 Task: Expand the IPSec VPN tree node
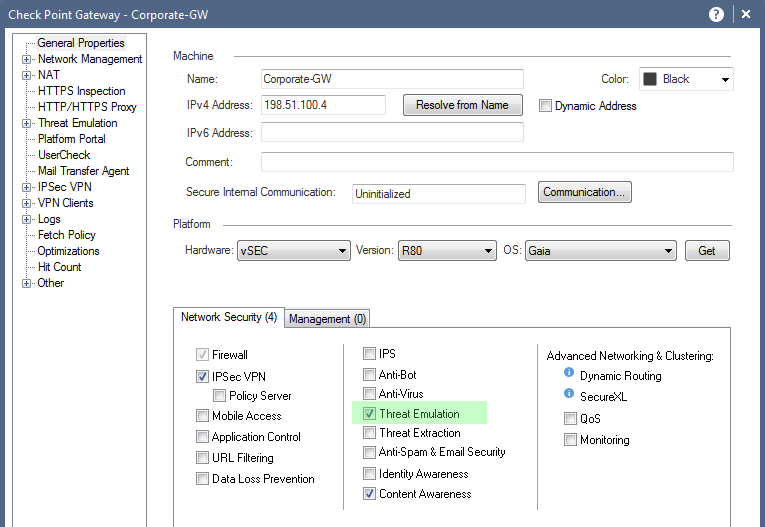coord(26,187)
